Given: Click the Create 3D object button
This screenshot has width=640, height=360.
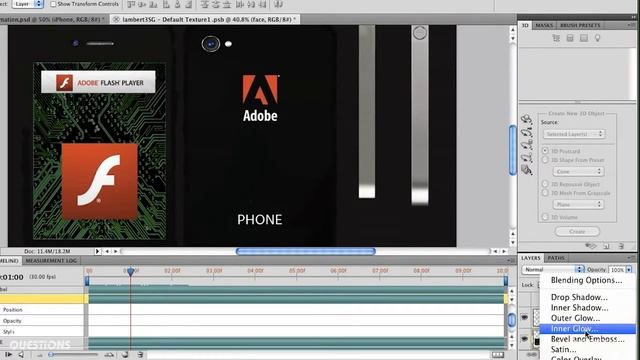Looking at the screenshot, I should click(577, 231).
